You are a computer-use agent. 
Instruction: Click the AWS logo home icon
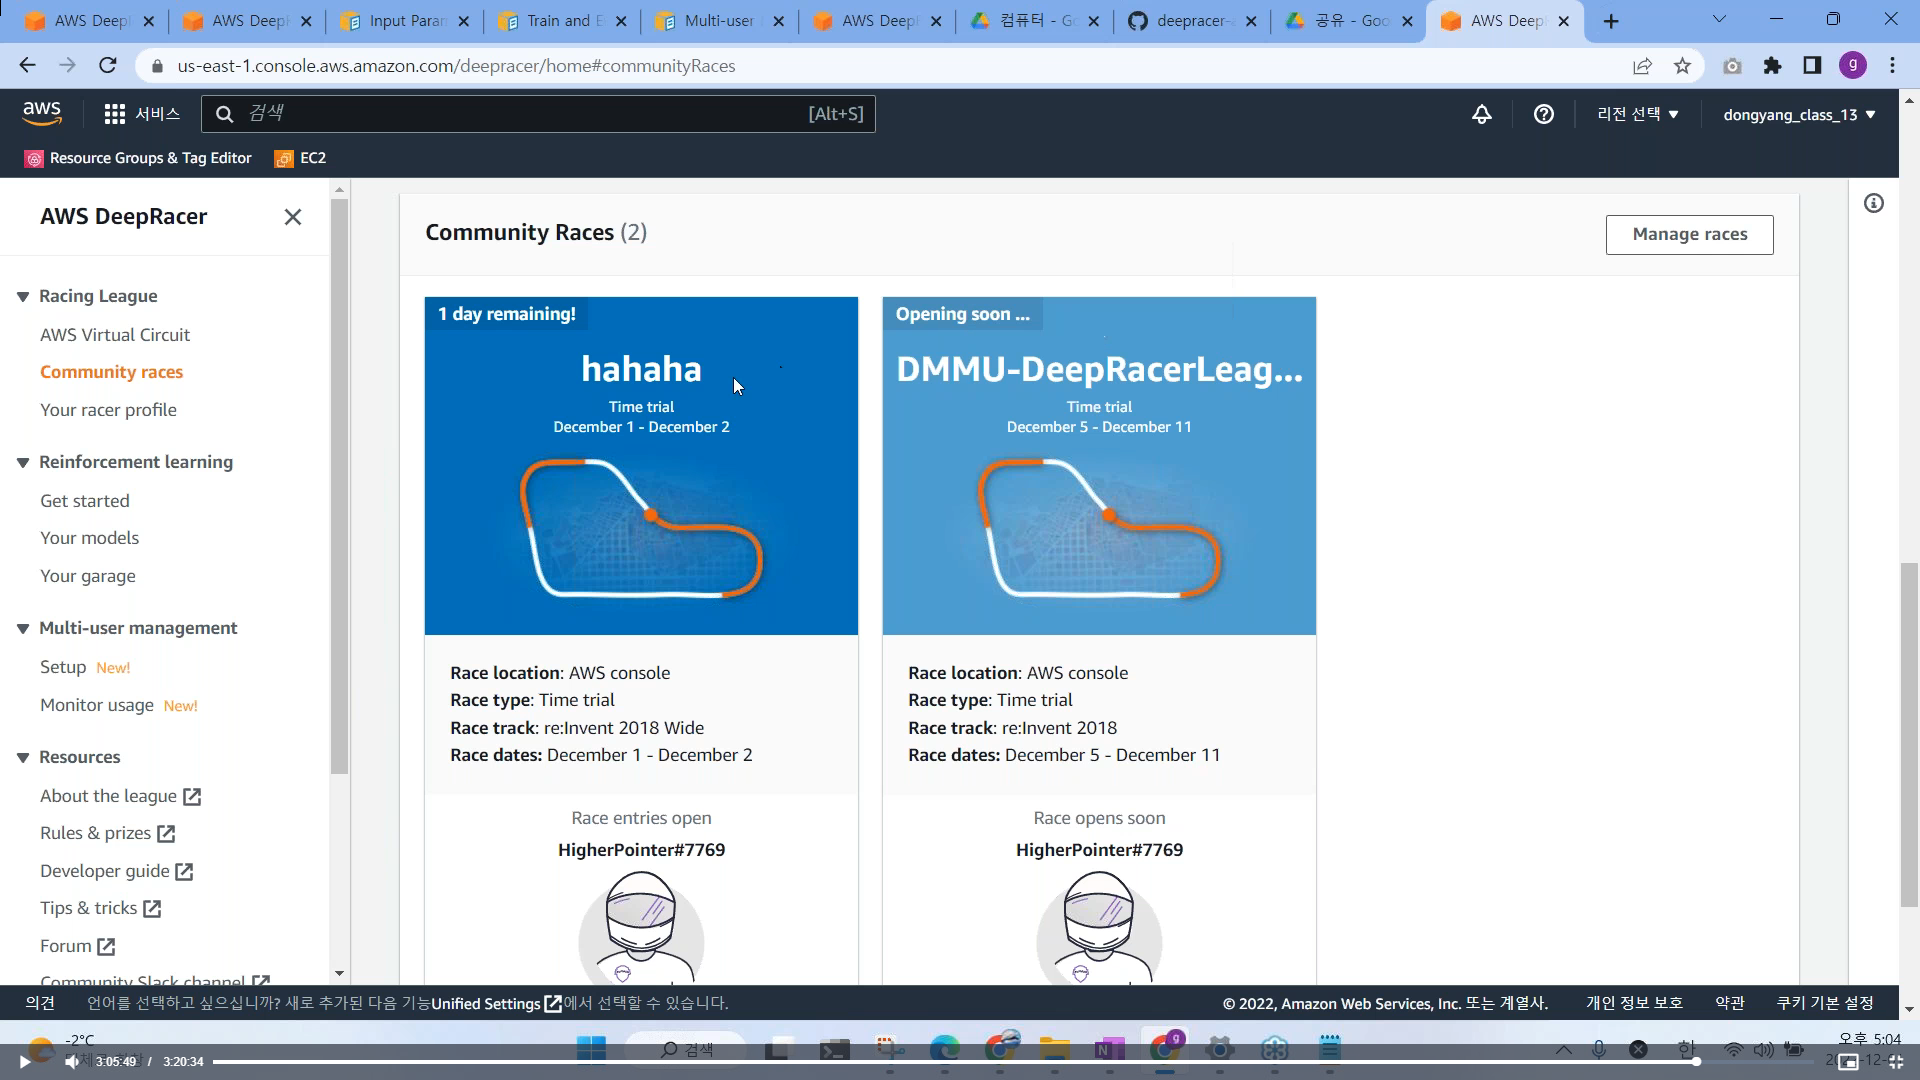[42, 114]
